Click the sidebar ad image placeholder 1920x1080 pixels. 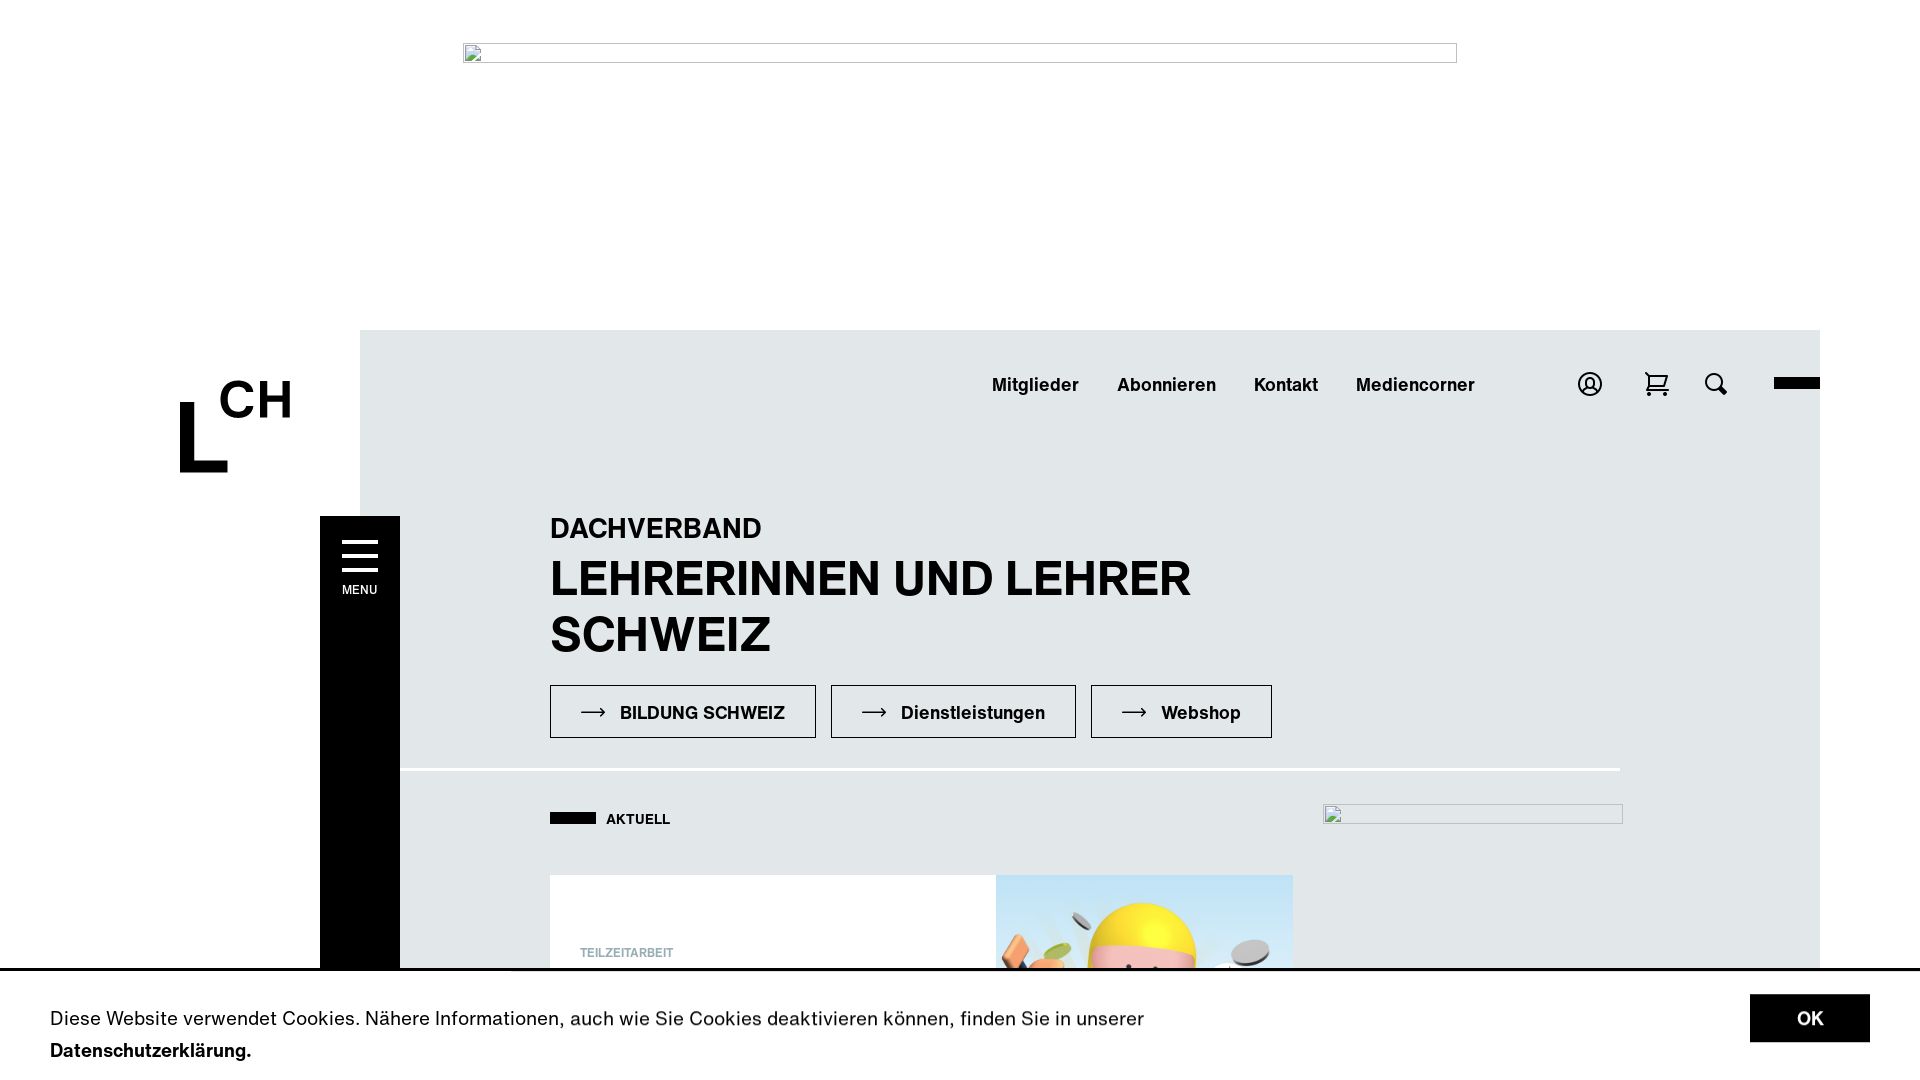tap(1473, 814)
